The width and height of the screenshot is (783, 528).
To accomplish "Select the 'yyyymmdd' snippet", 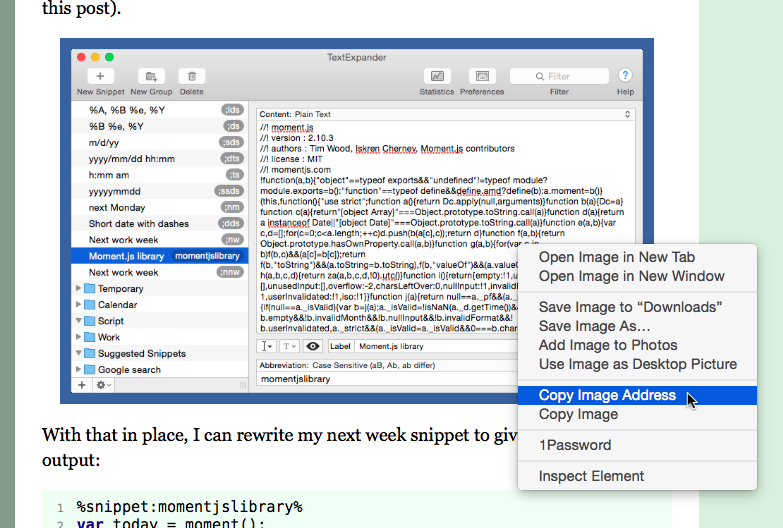I will (160, 191).
